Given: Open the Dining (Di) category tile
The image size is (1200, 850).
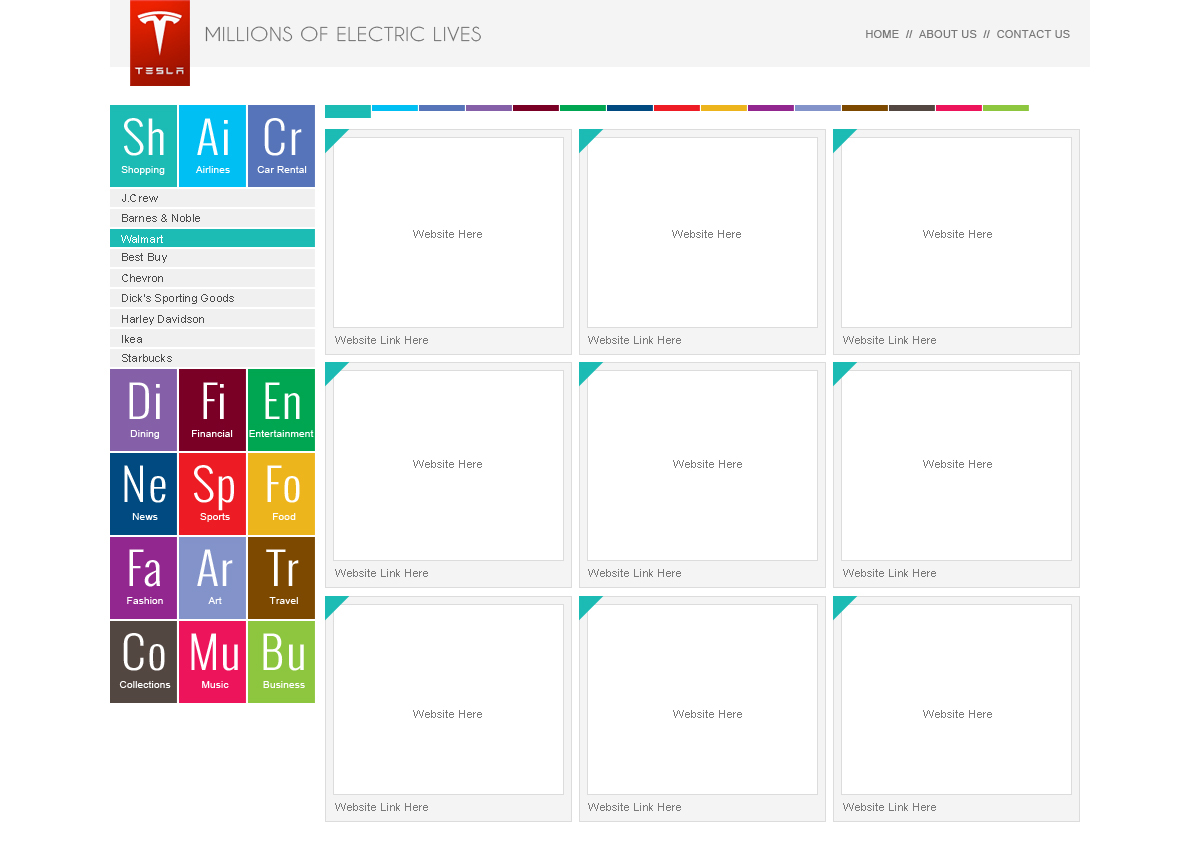Looking at the screenshot, I should [x=143, y=410].
